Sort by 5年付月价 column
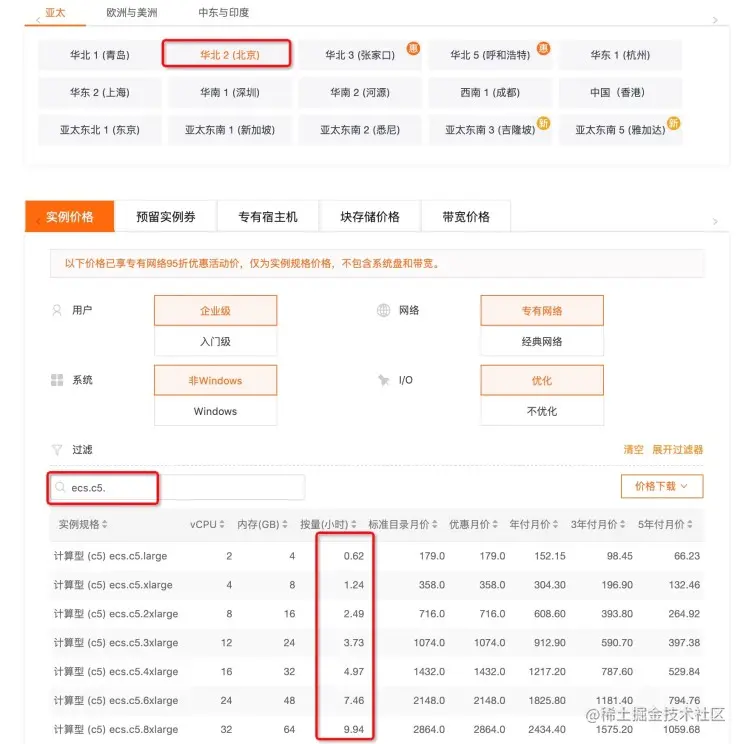 coord(665,524)
